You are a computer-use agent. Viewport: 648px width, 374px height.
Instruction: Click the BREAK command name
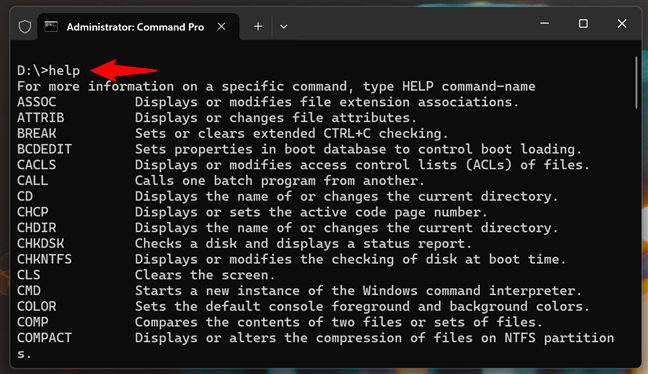click(x=36, y=133)
